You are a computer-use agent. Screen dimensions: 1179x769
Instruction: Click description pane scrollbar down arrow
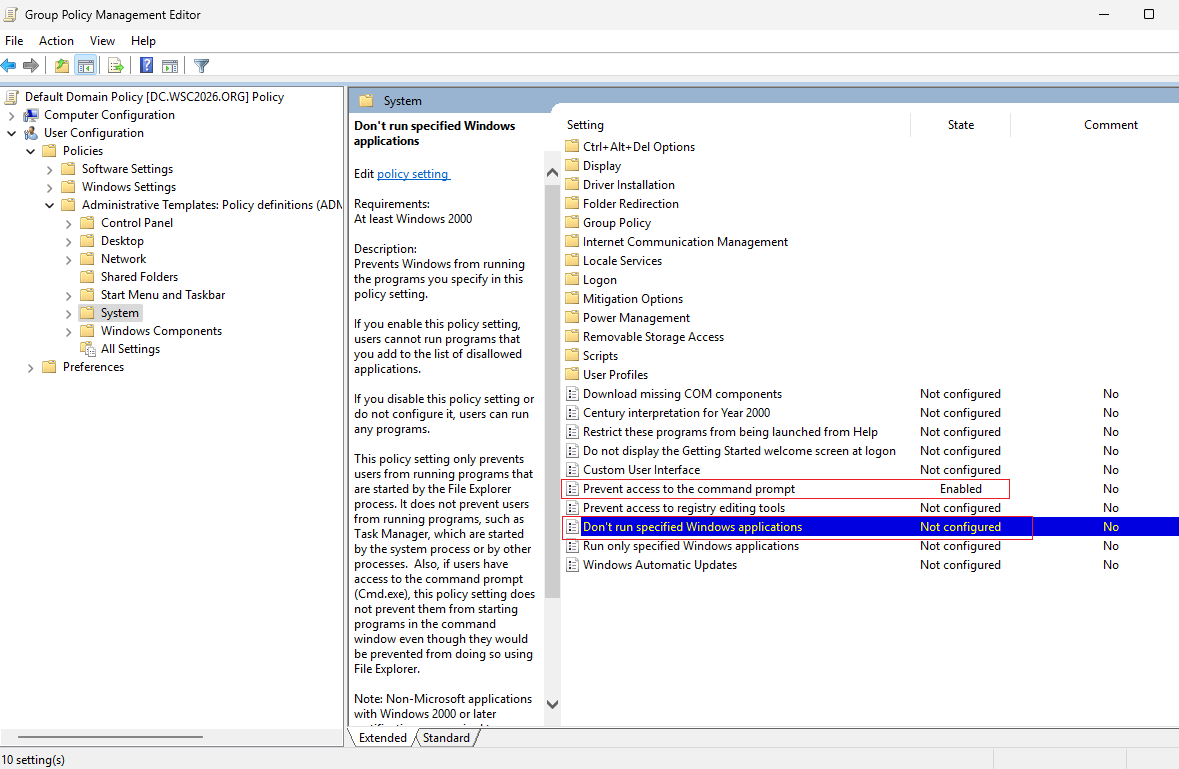tap(552, 704)
